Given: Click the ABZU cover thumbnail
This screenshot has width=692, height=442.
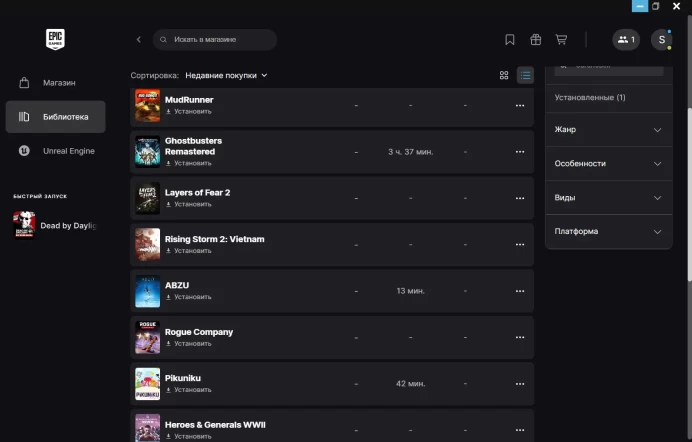Looking at the screenshot, I should (x=147, y=291).
